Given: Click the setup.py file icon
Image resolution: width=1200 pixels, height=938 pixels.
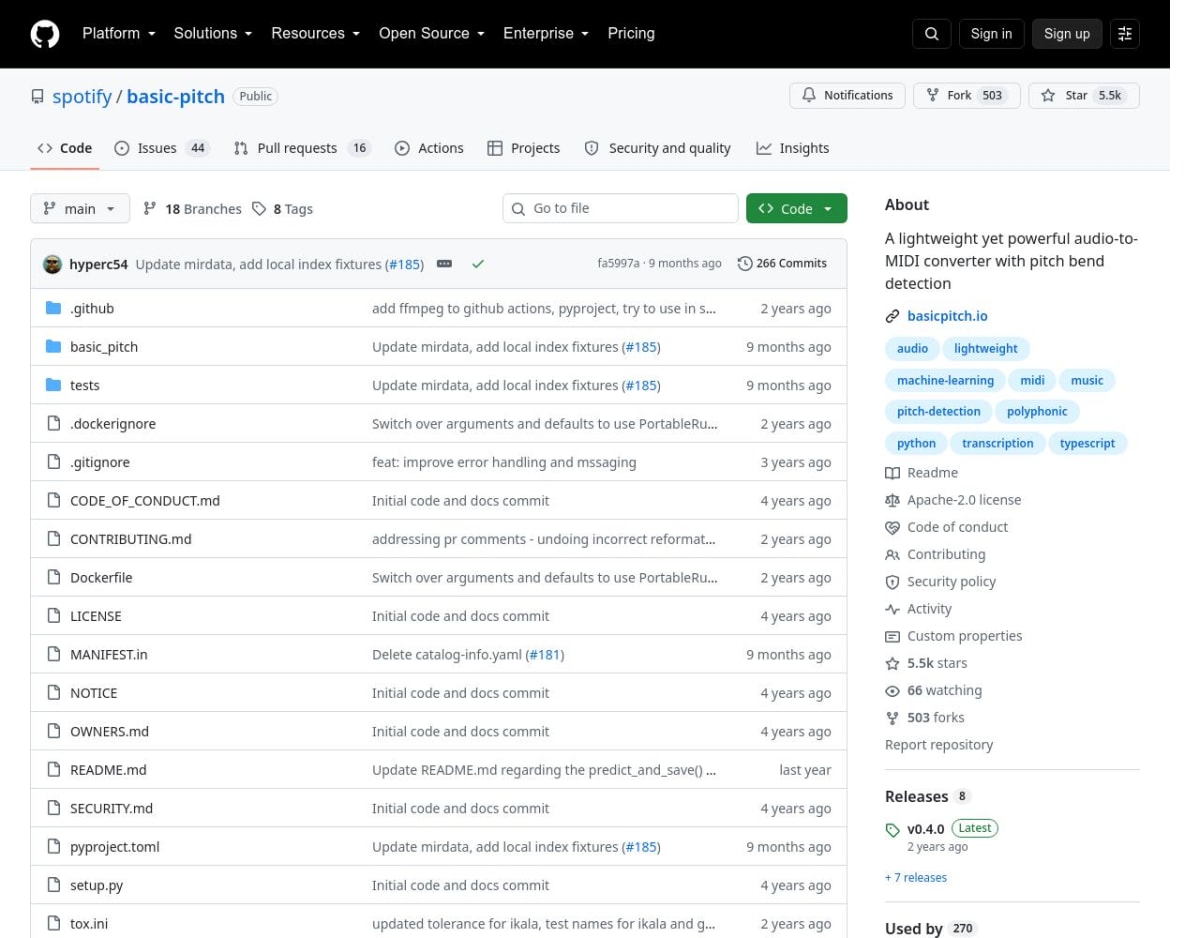Looking at the screenshot, I should click(54, 885).
